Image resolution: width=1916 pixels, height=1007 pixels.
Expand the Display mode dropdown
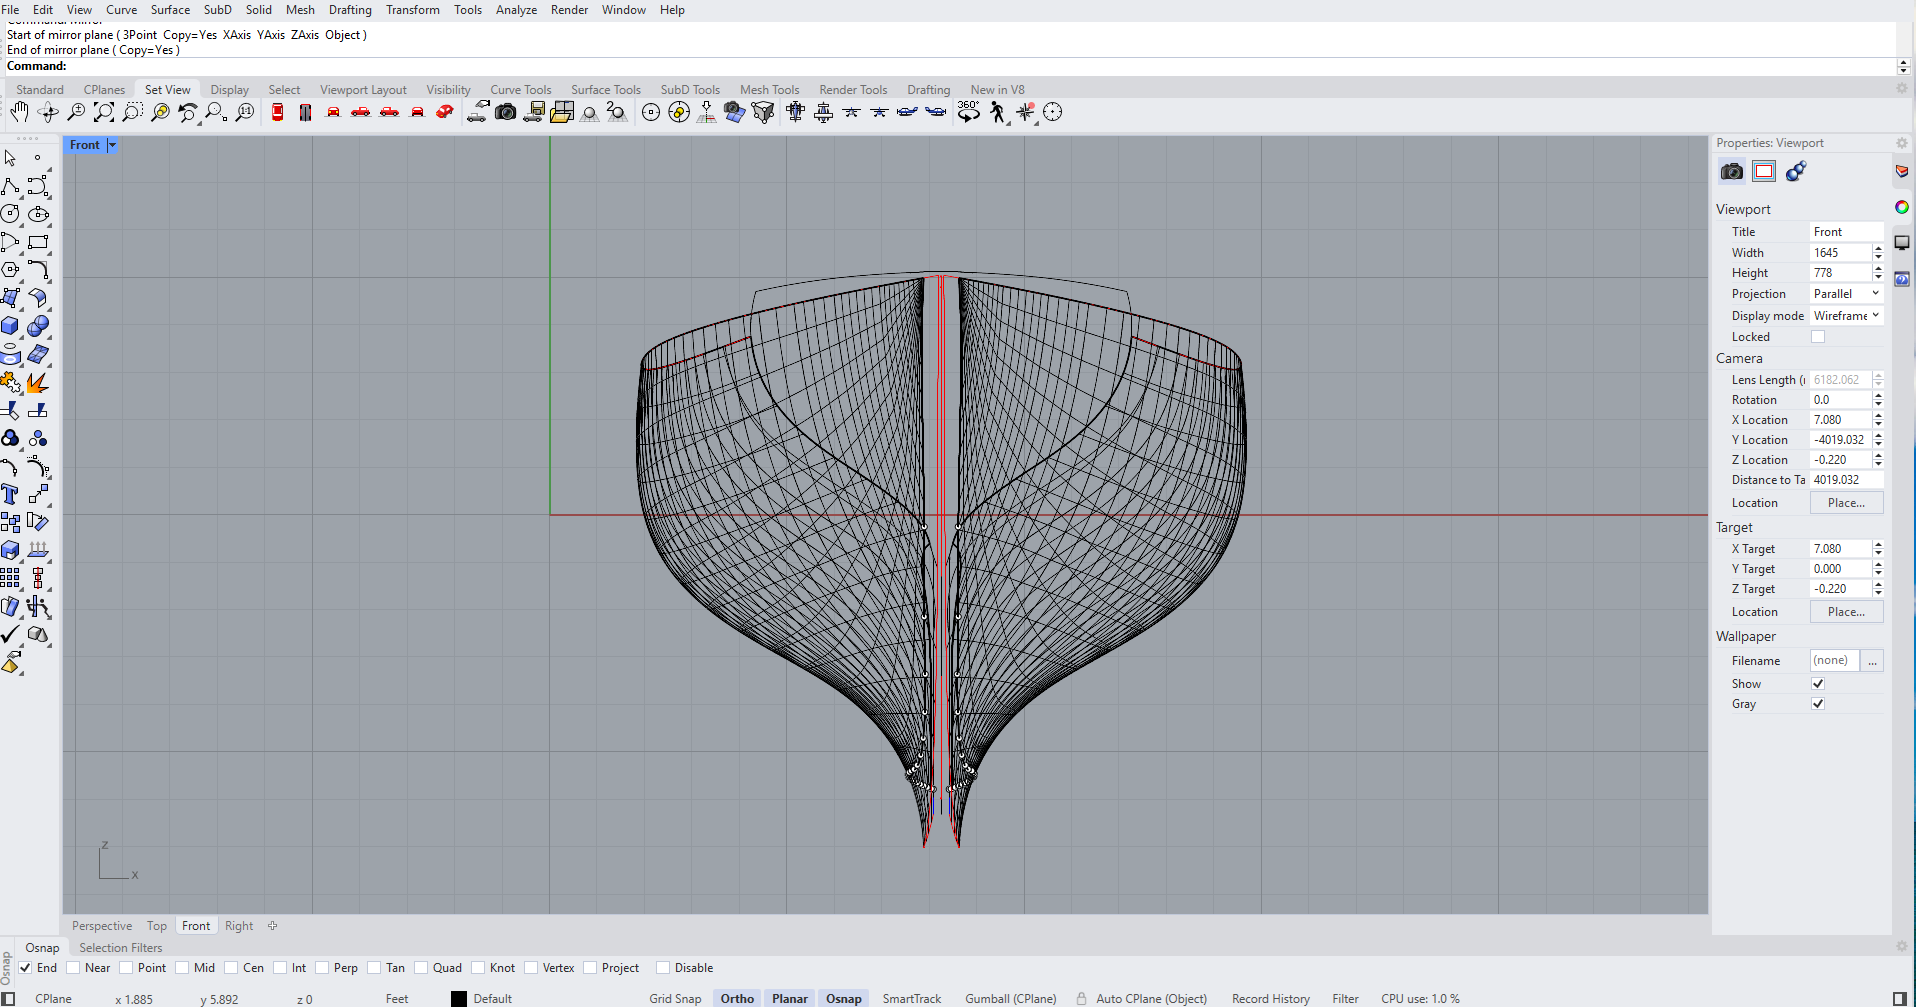point(1846,316)
